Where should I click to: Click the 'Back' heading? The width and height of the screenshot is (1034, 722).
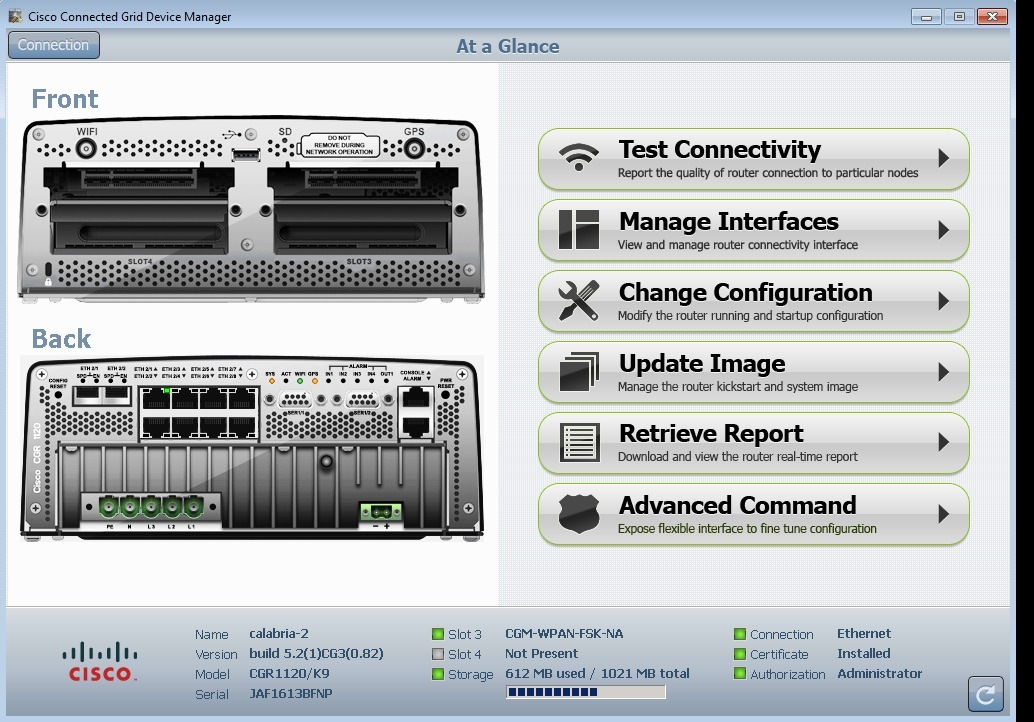click(x=61, y=339)
